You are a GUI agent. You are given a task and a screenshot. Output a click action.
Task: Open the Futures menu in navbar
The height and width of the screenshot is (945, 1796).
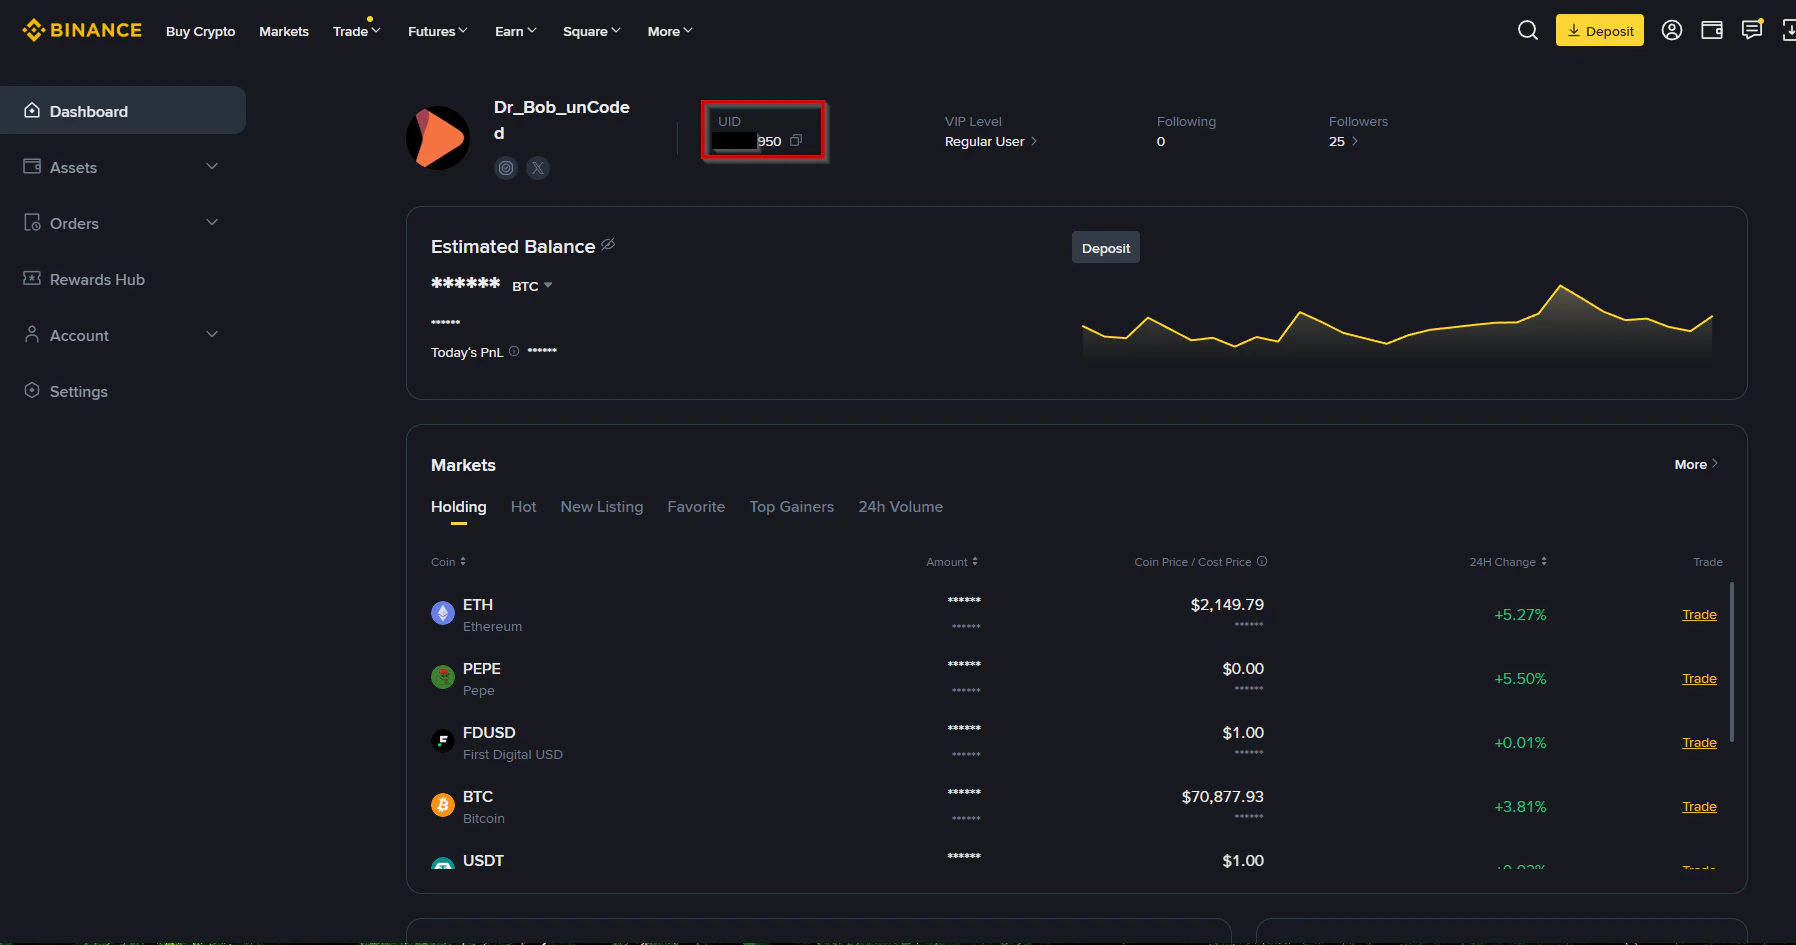(x=437, y=31)
